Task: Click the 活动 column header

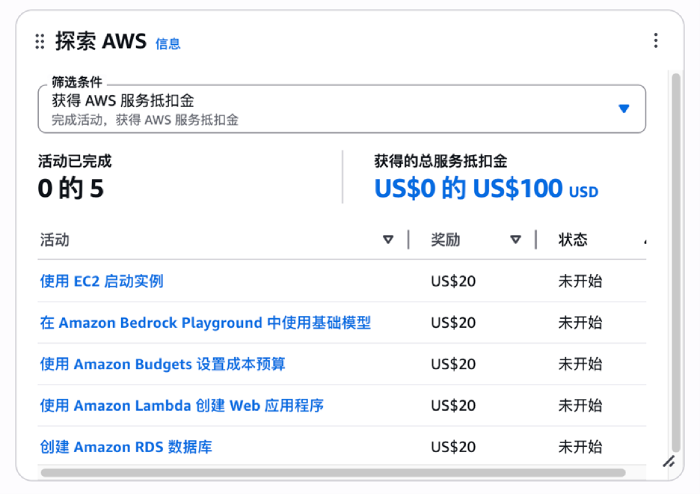Action: [x=55, y=240]
